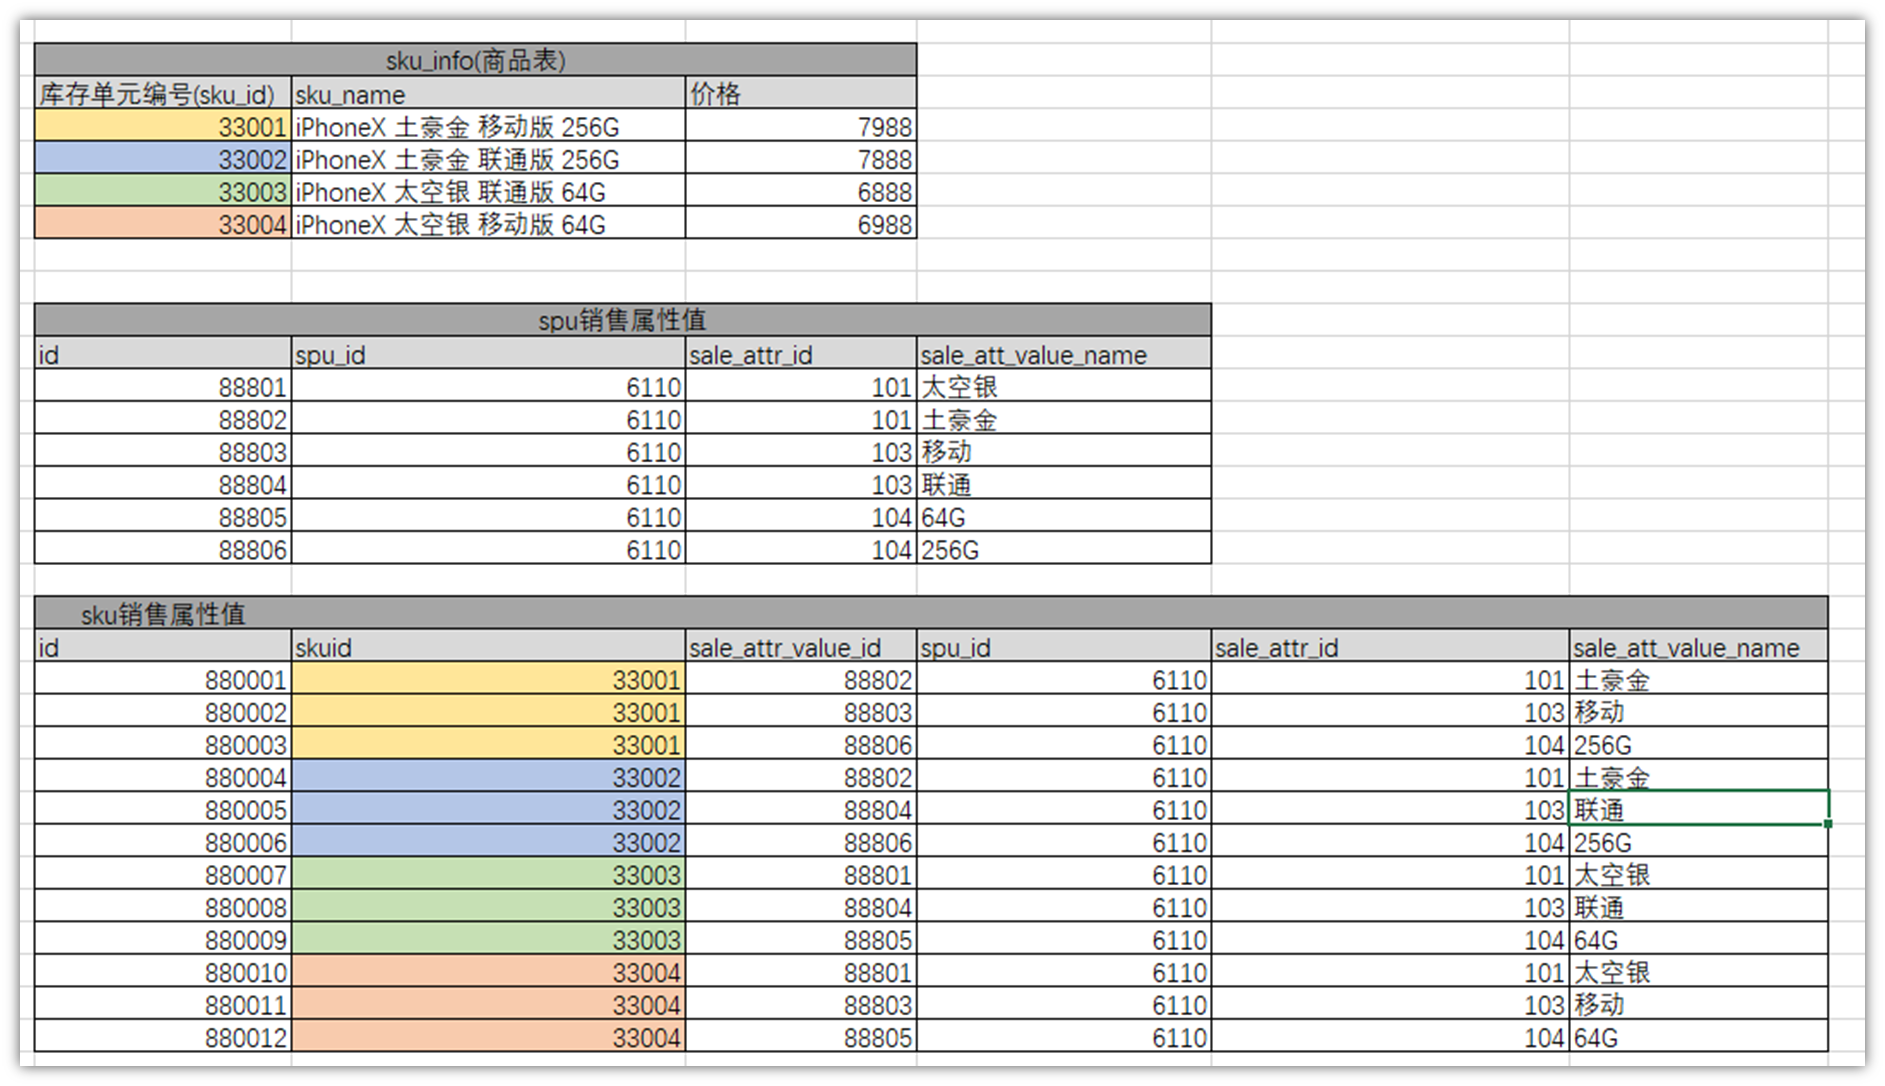Image resolution: width=1885 pixels, height=1086 pixels.
Task: Select yellow sku_id cell 33001 in sku_info table
Action: pyautogui.click(x=163, y=126)
